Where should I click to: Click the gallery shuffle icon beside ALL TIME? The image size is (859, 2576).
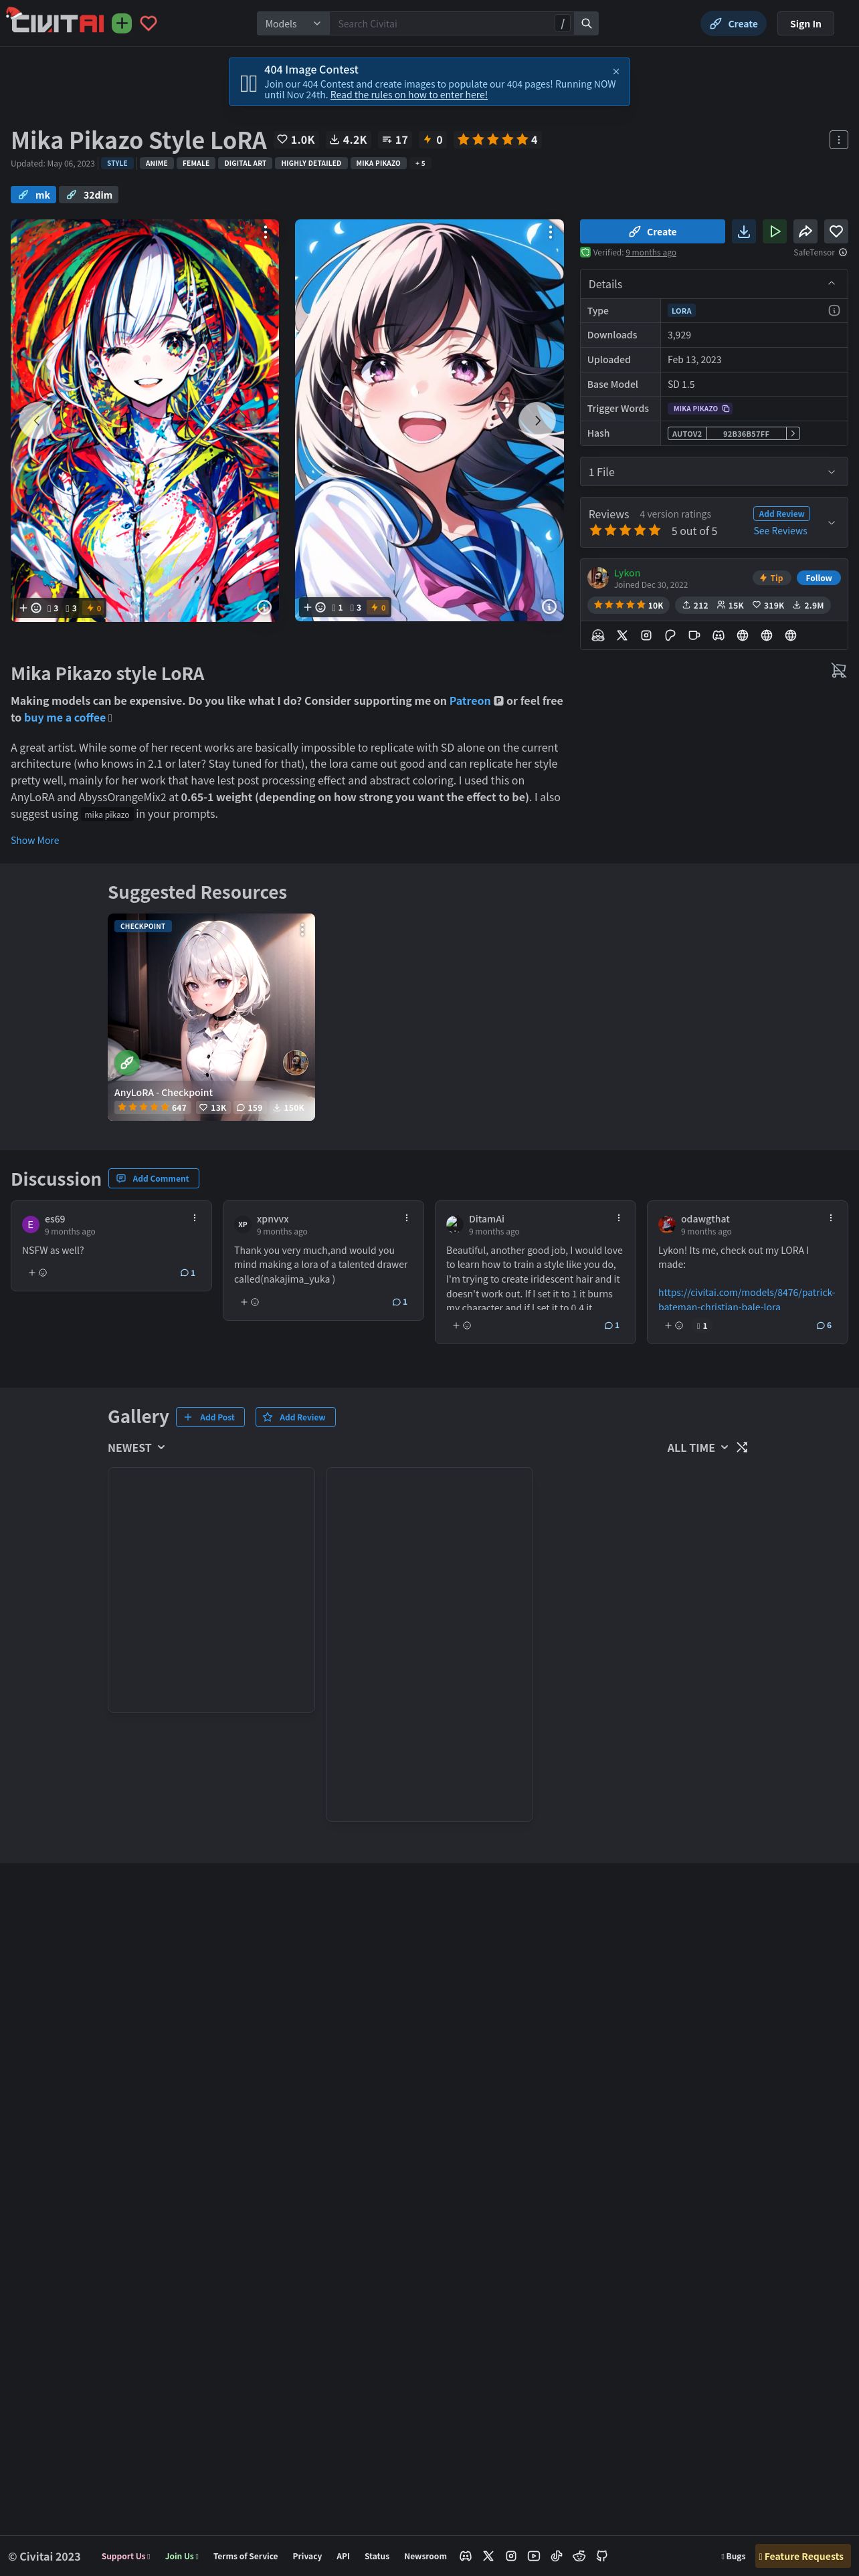tap(742, 1447)
